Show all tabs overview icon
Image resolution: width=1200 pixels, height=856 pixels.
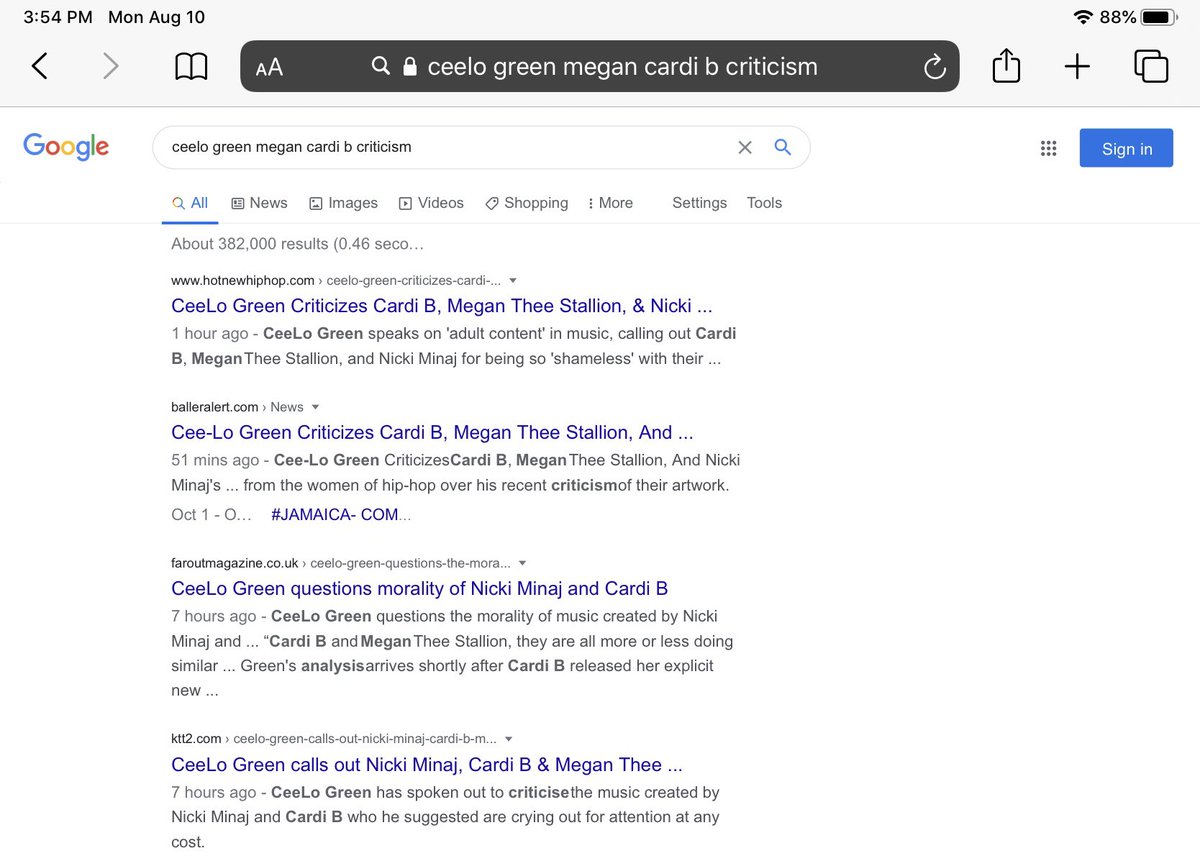(1151, 66)
